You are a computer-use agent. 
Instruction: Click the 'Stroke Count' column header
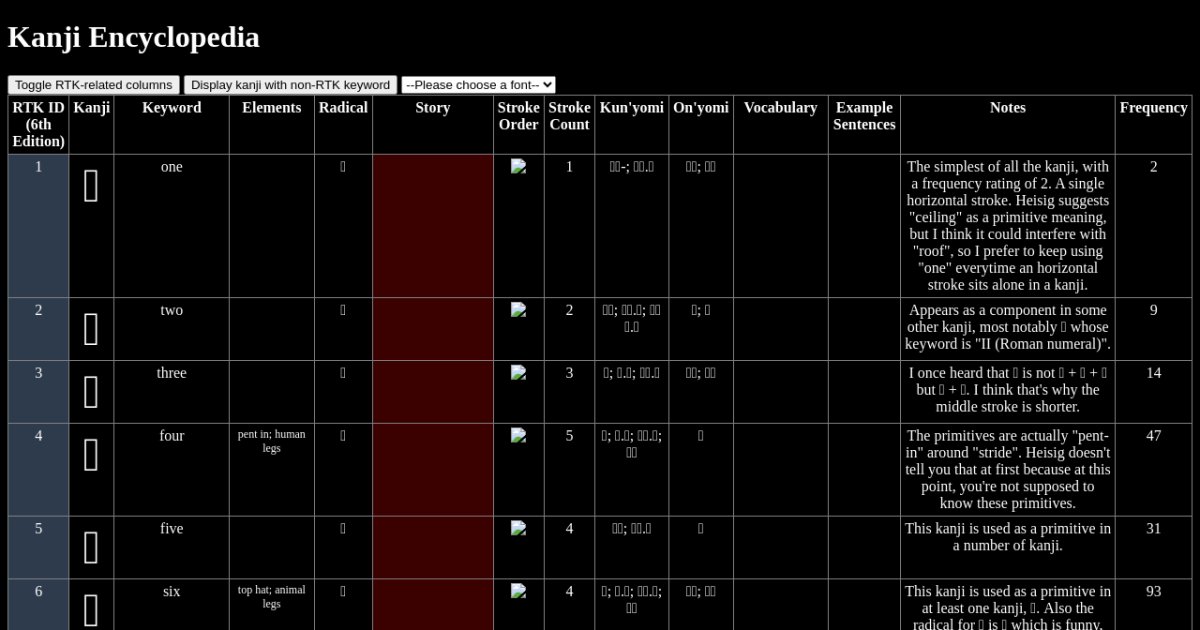(x=569, y=116)
